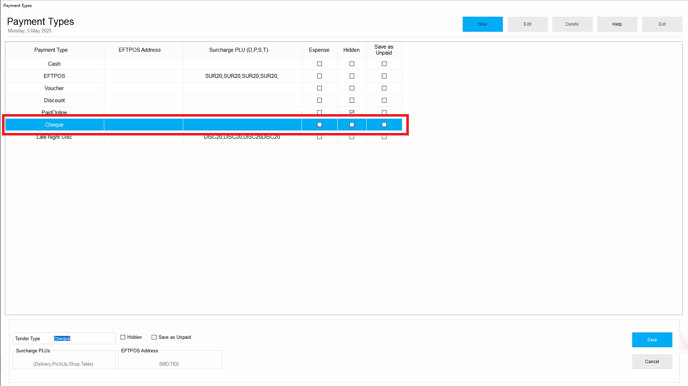
Task: Toggle Hidden checkbox for EFTPOS row
Action: [351, 76]
